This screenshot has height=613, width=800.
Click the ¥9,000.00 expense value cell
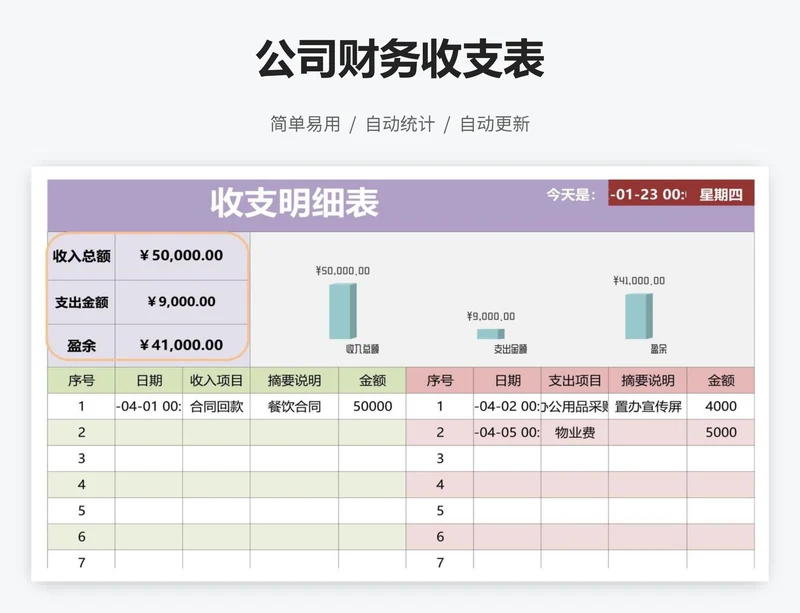pyautogui.click(x=182, y=302)
